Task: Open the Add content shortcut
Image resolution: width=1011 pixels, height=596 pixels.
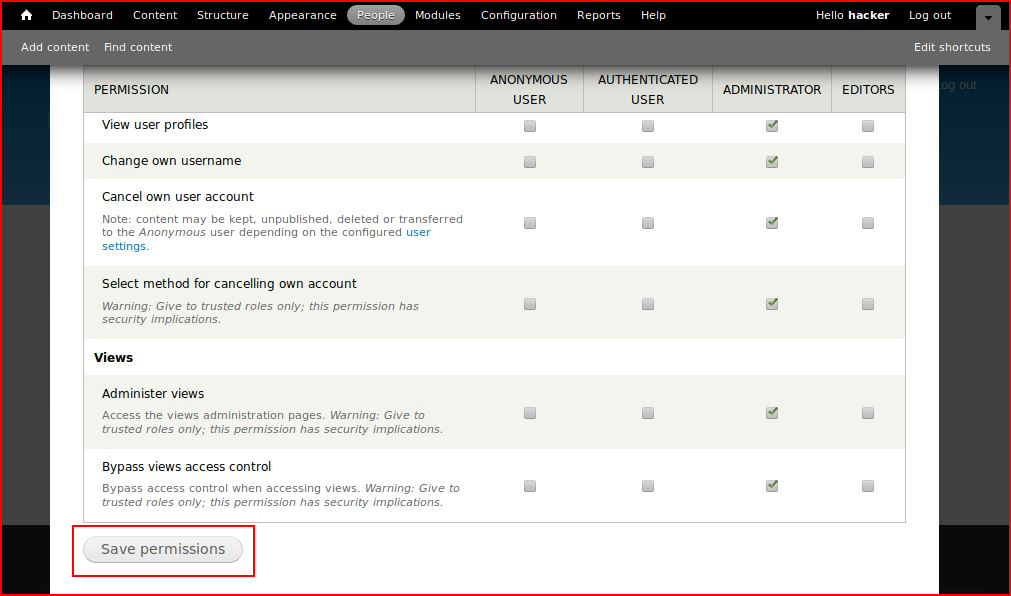Action: pyautogui.click(x=55, y=47)
